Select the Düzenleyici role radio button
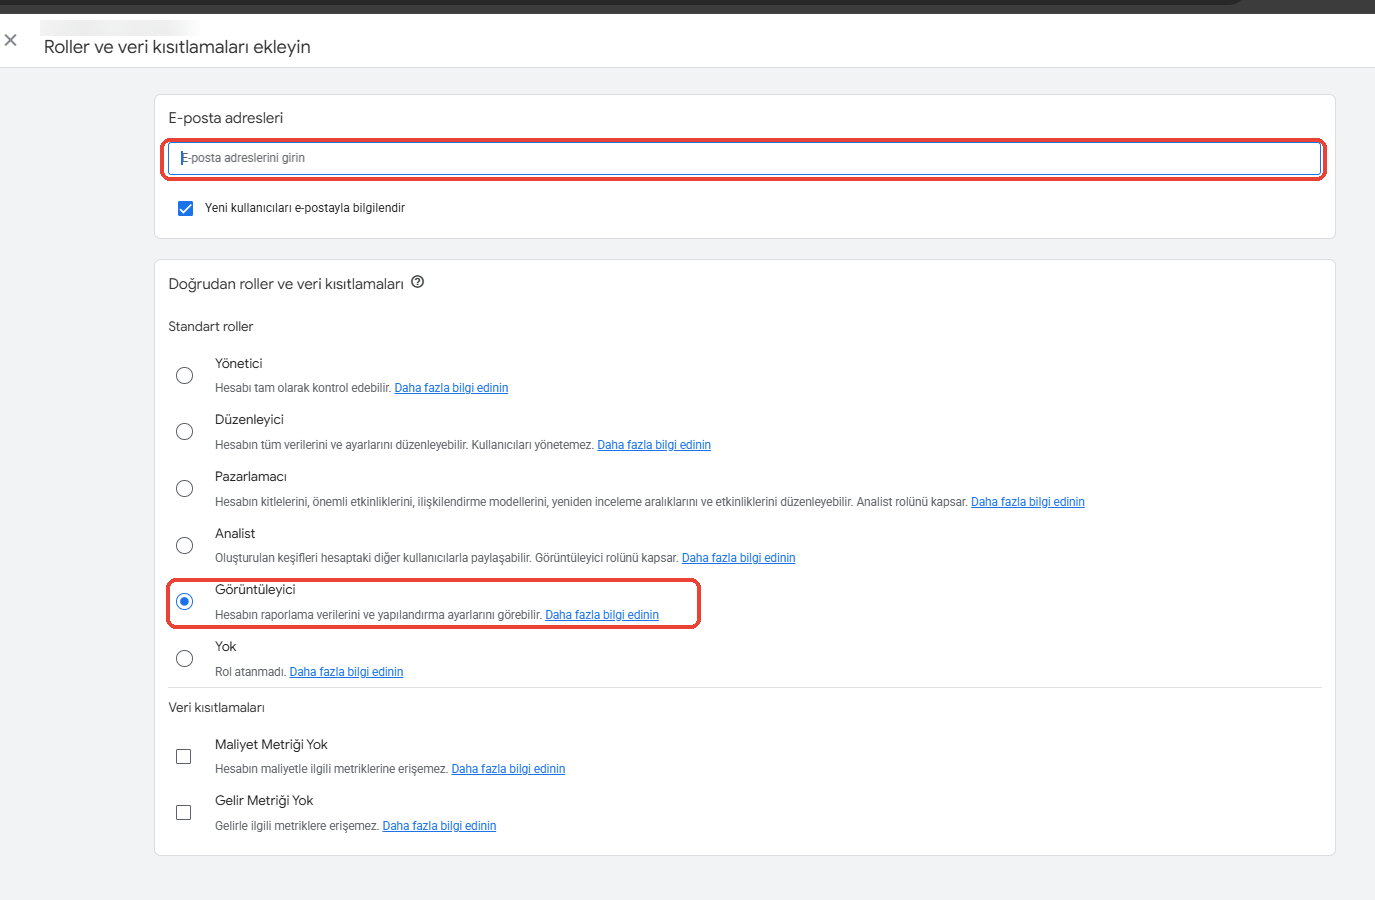The width and height of the screenshot is (1375, 900). coord(185,431)
